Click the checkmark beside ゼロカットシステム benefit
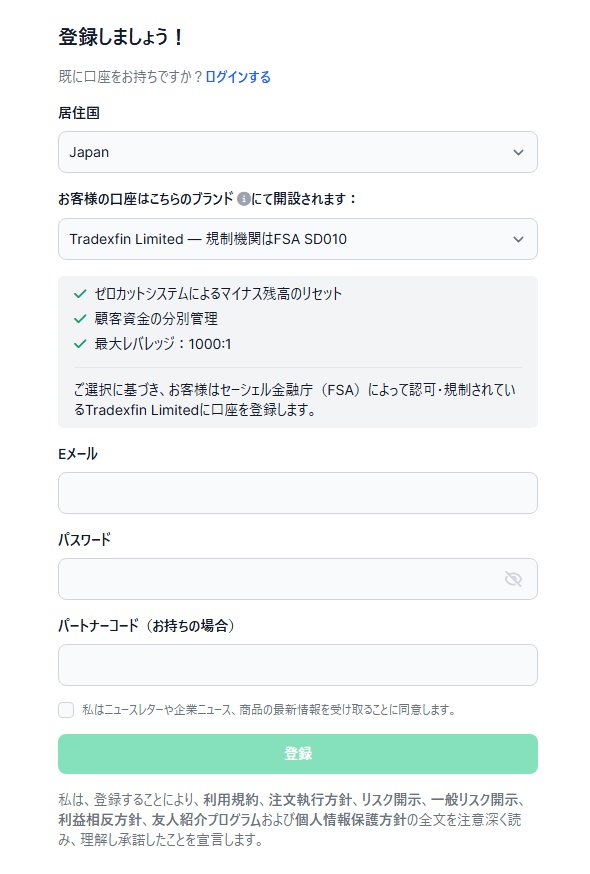This screenshot has width=590, height=874. coord(78,296)
